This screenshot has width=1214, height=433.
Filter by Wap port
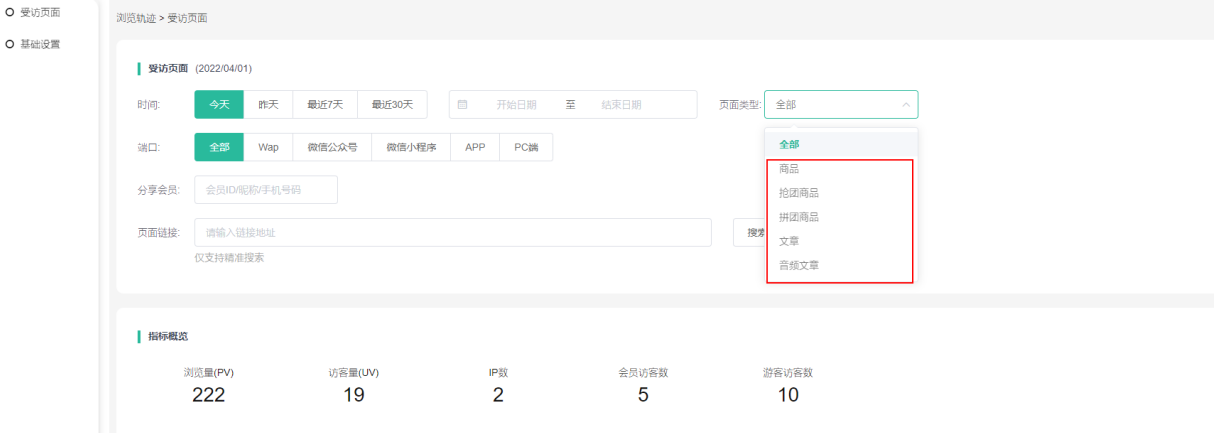pos(268,147)
